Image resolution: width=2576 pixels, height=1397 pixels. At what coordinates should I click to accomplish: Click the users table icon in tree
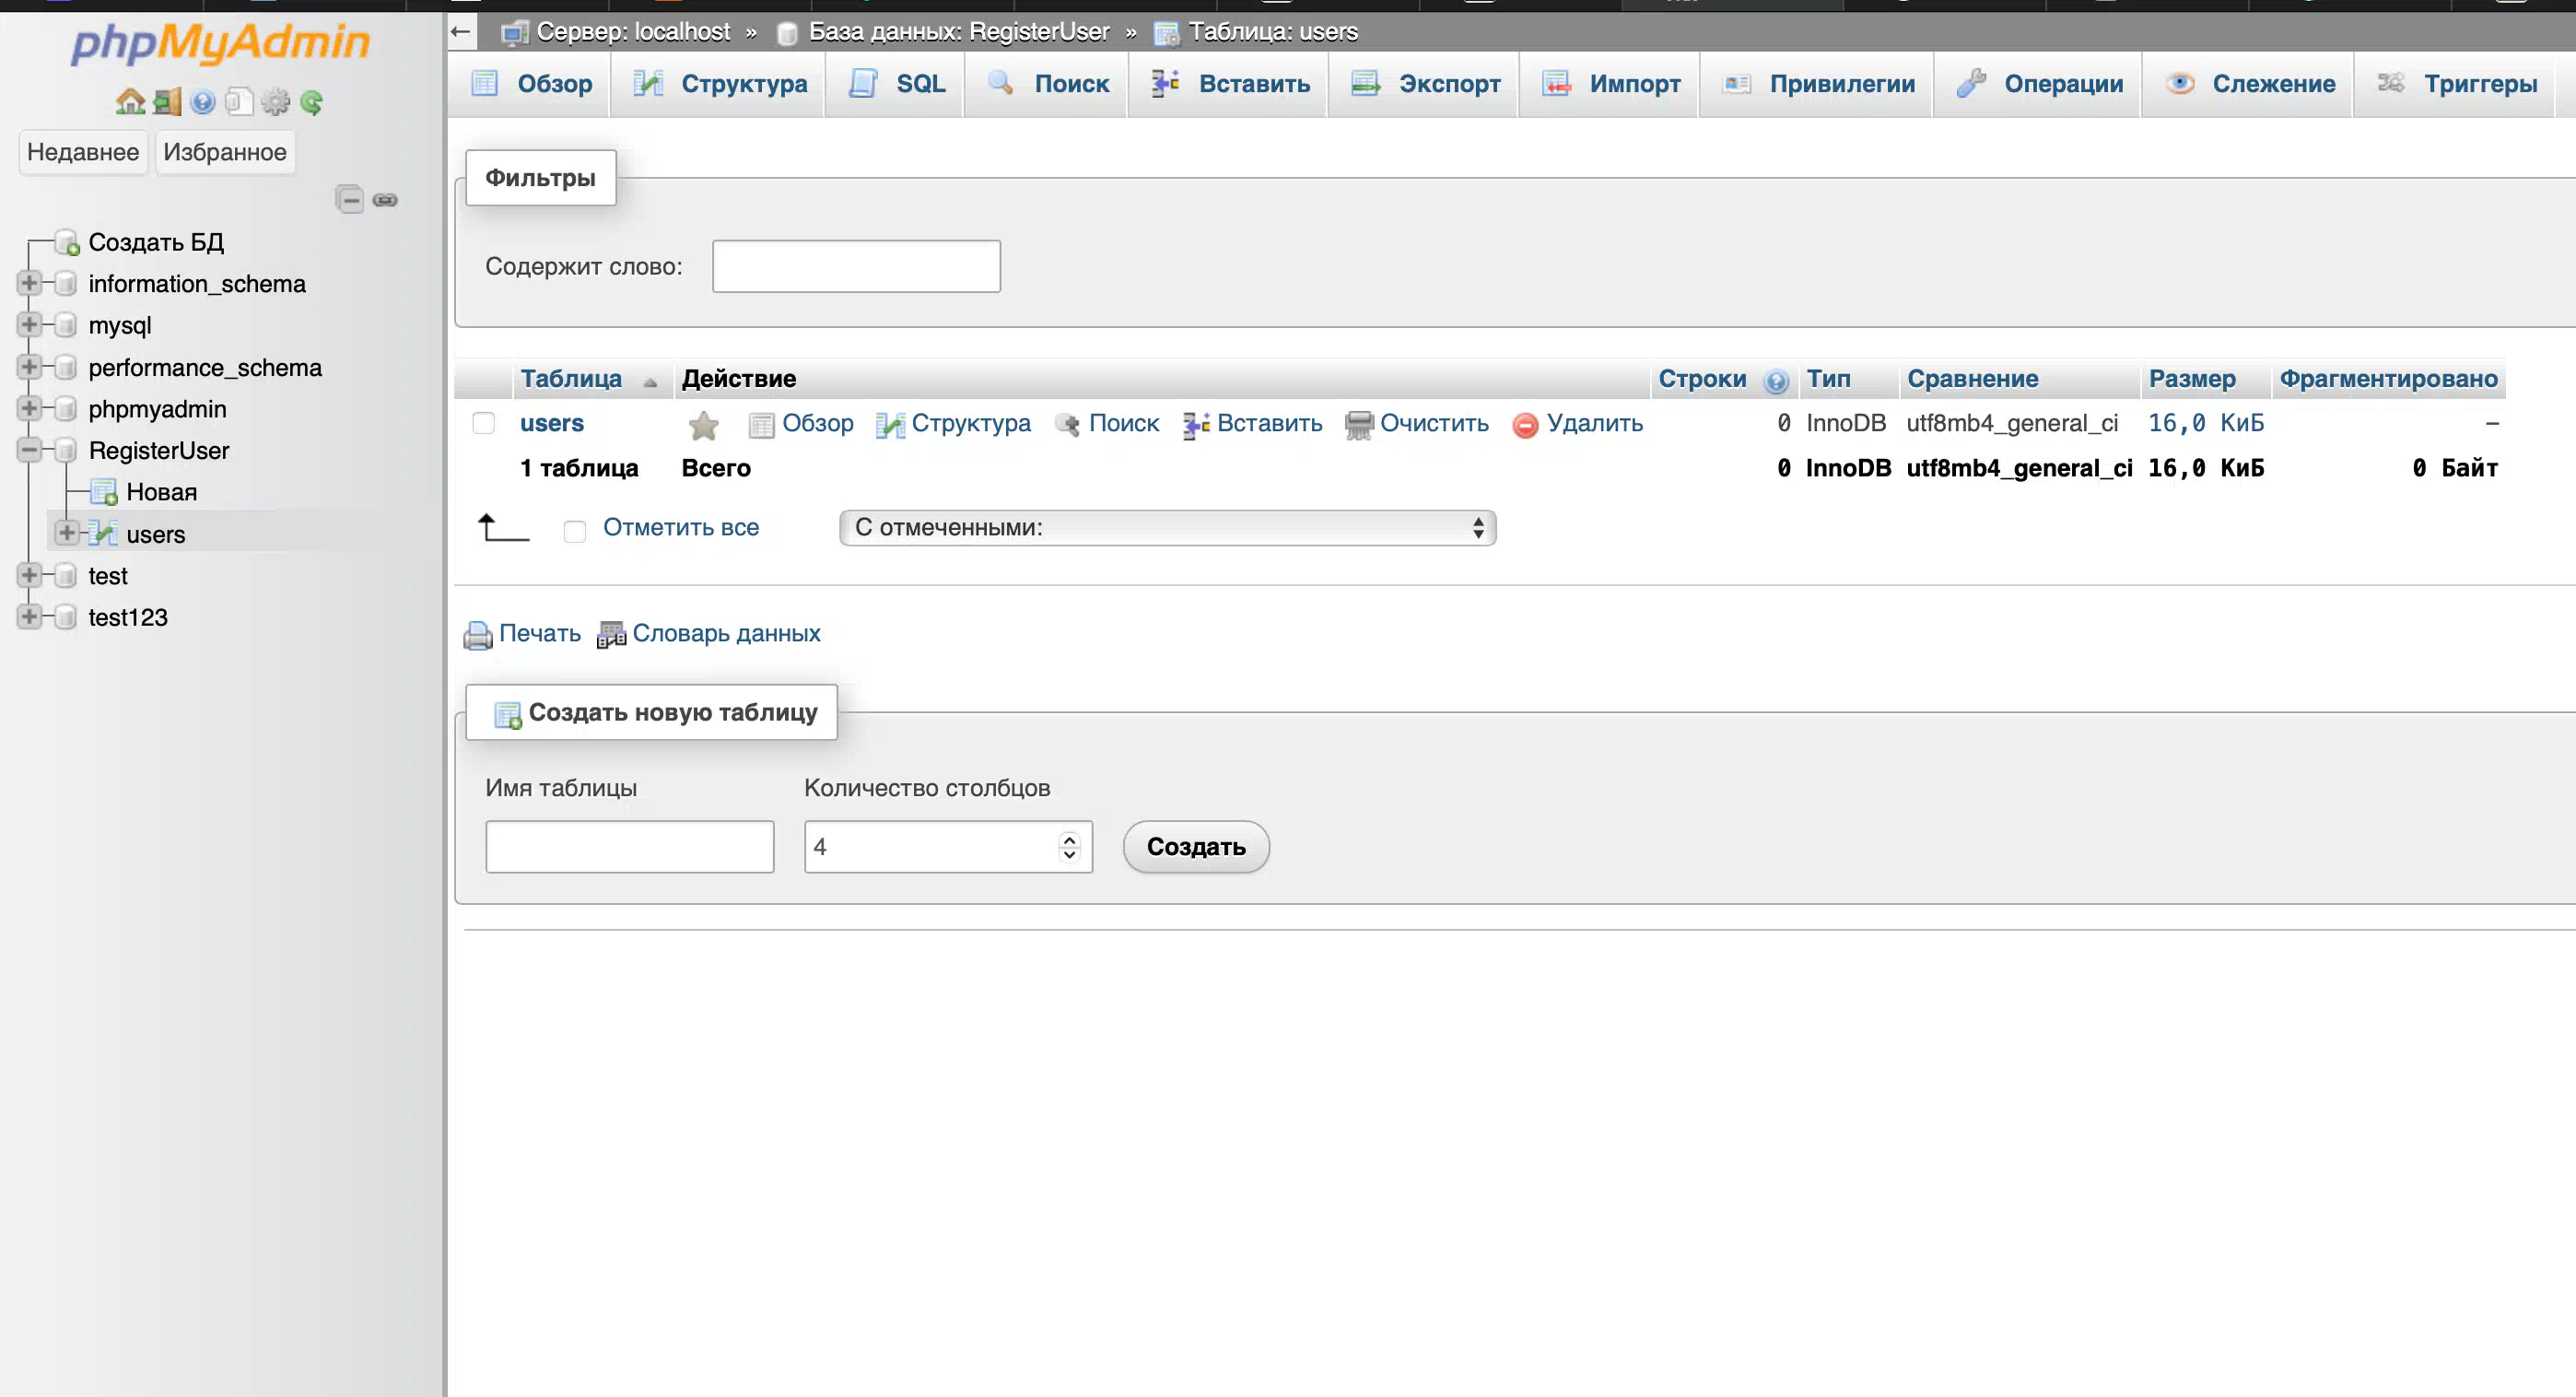click(103, 534)
